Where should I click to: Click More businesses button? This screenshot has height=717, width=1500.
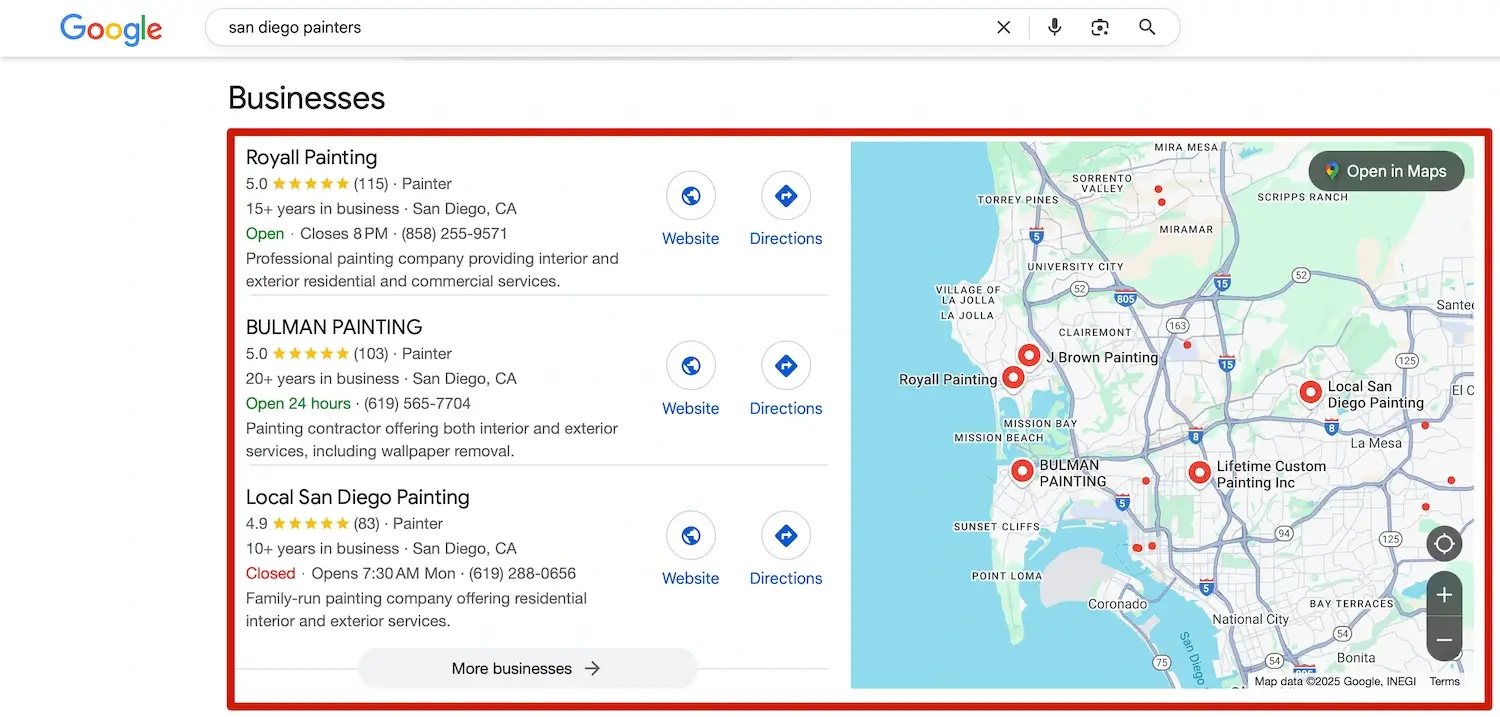(527, 668)
